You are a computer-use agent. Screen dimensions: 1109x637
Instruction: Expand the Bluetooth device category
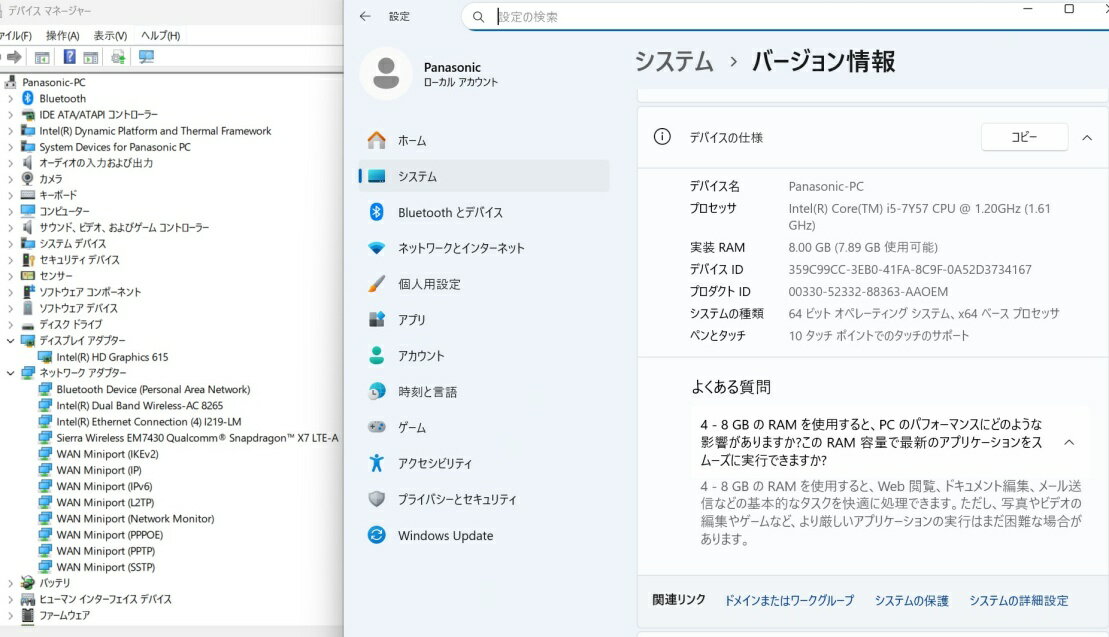tap(11, 99)
